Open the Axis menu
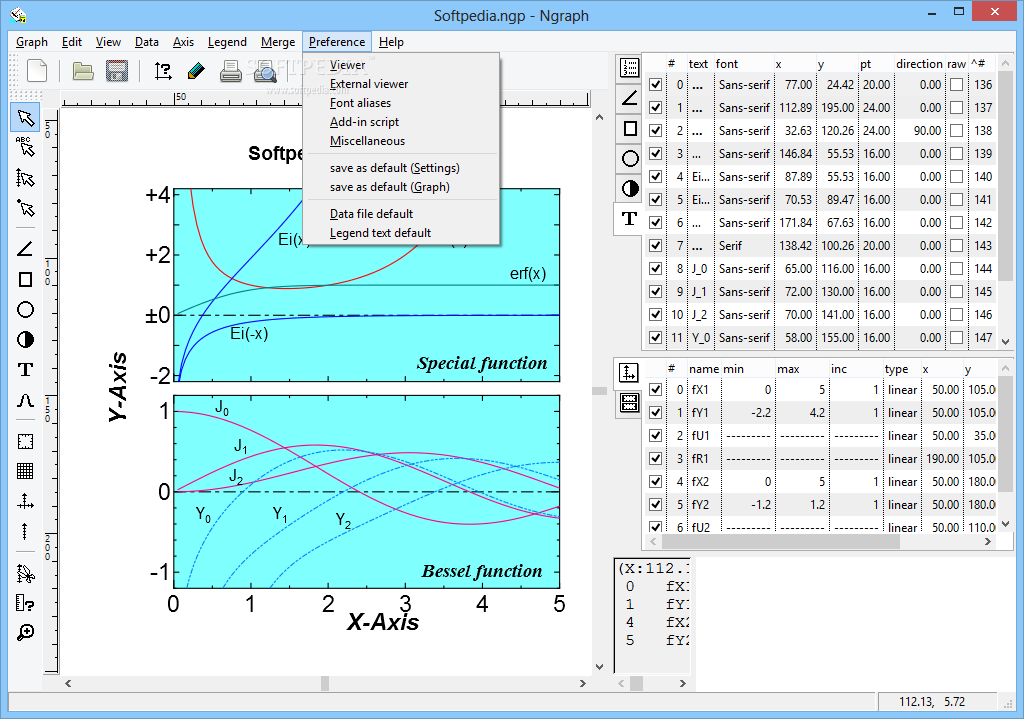 click(x=183, y=42)
